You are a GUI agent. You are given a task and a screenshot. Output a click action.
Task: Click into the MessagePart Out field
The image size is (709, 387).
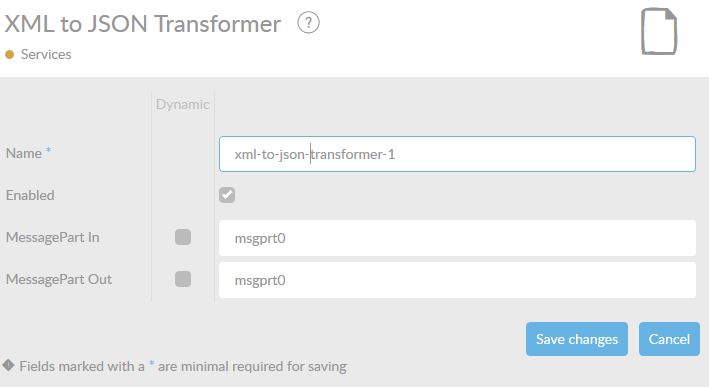tap(457, 280)
